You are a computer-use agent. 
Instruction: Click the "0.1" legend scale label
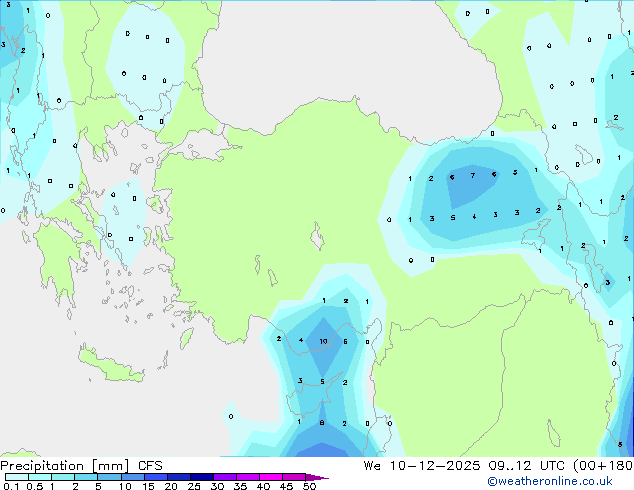pos(11,486)
